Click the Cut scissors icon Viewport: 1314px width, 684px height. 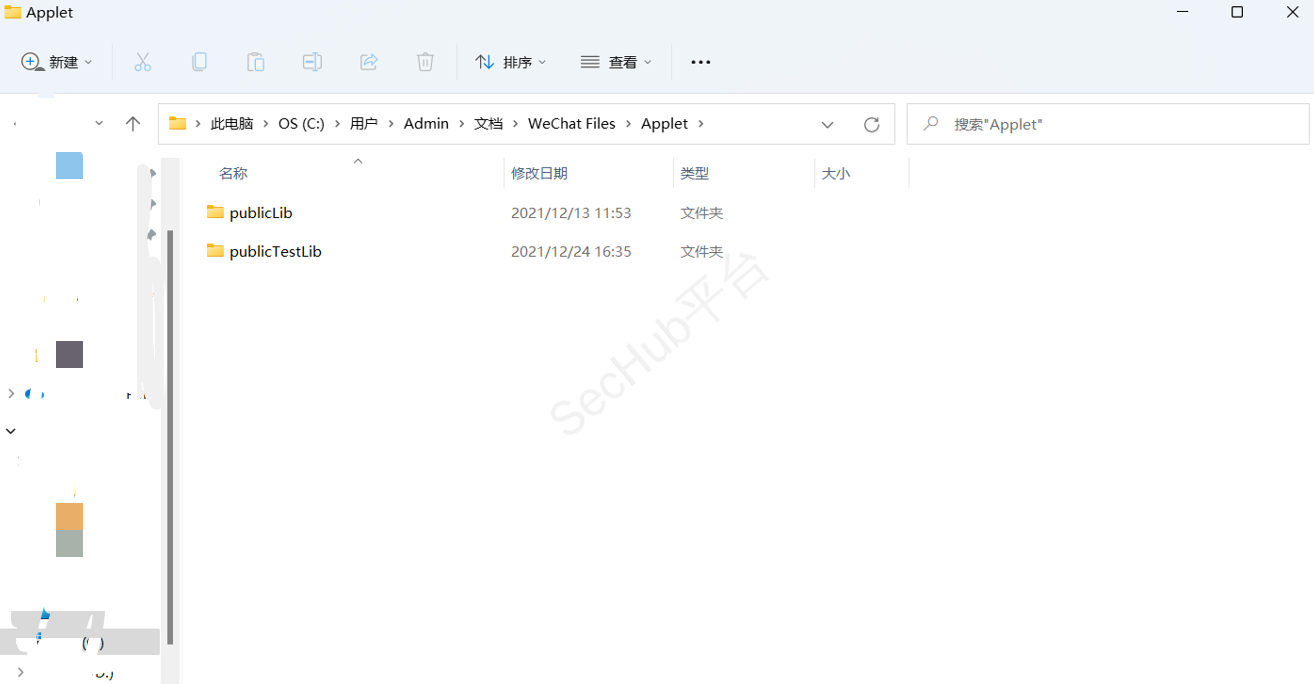pyautogui.click(x=143, y=62)
